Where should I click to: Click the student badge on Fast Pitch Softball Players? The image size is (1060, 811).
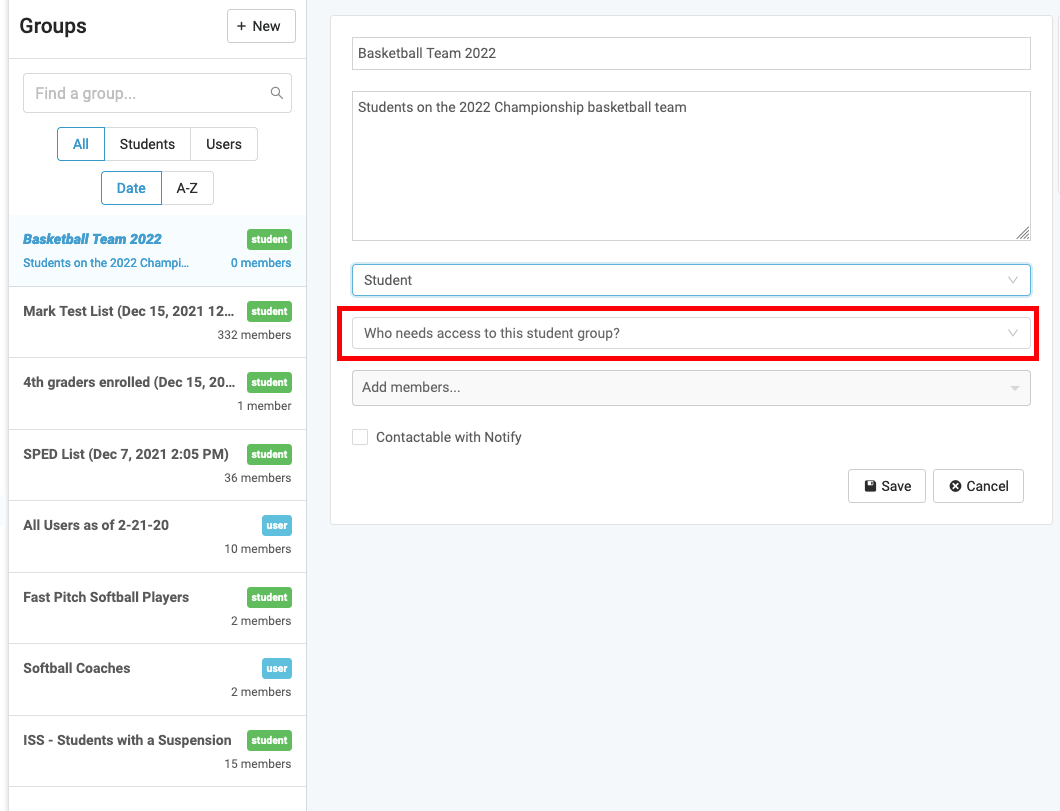pyautogui.click(x=269, y=597)
